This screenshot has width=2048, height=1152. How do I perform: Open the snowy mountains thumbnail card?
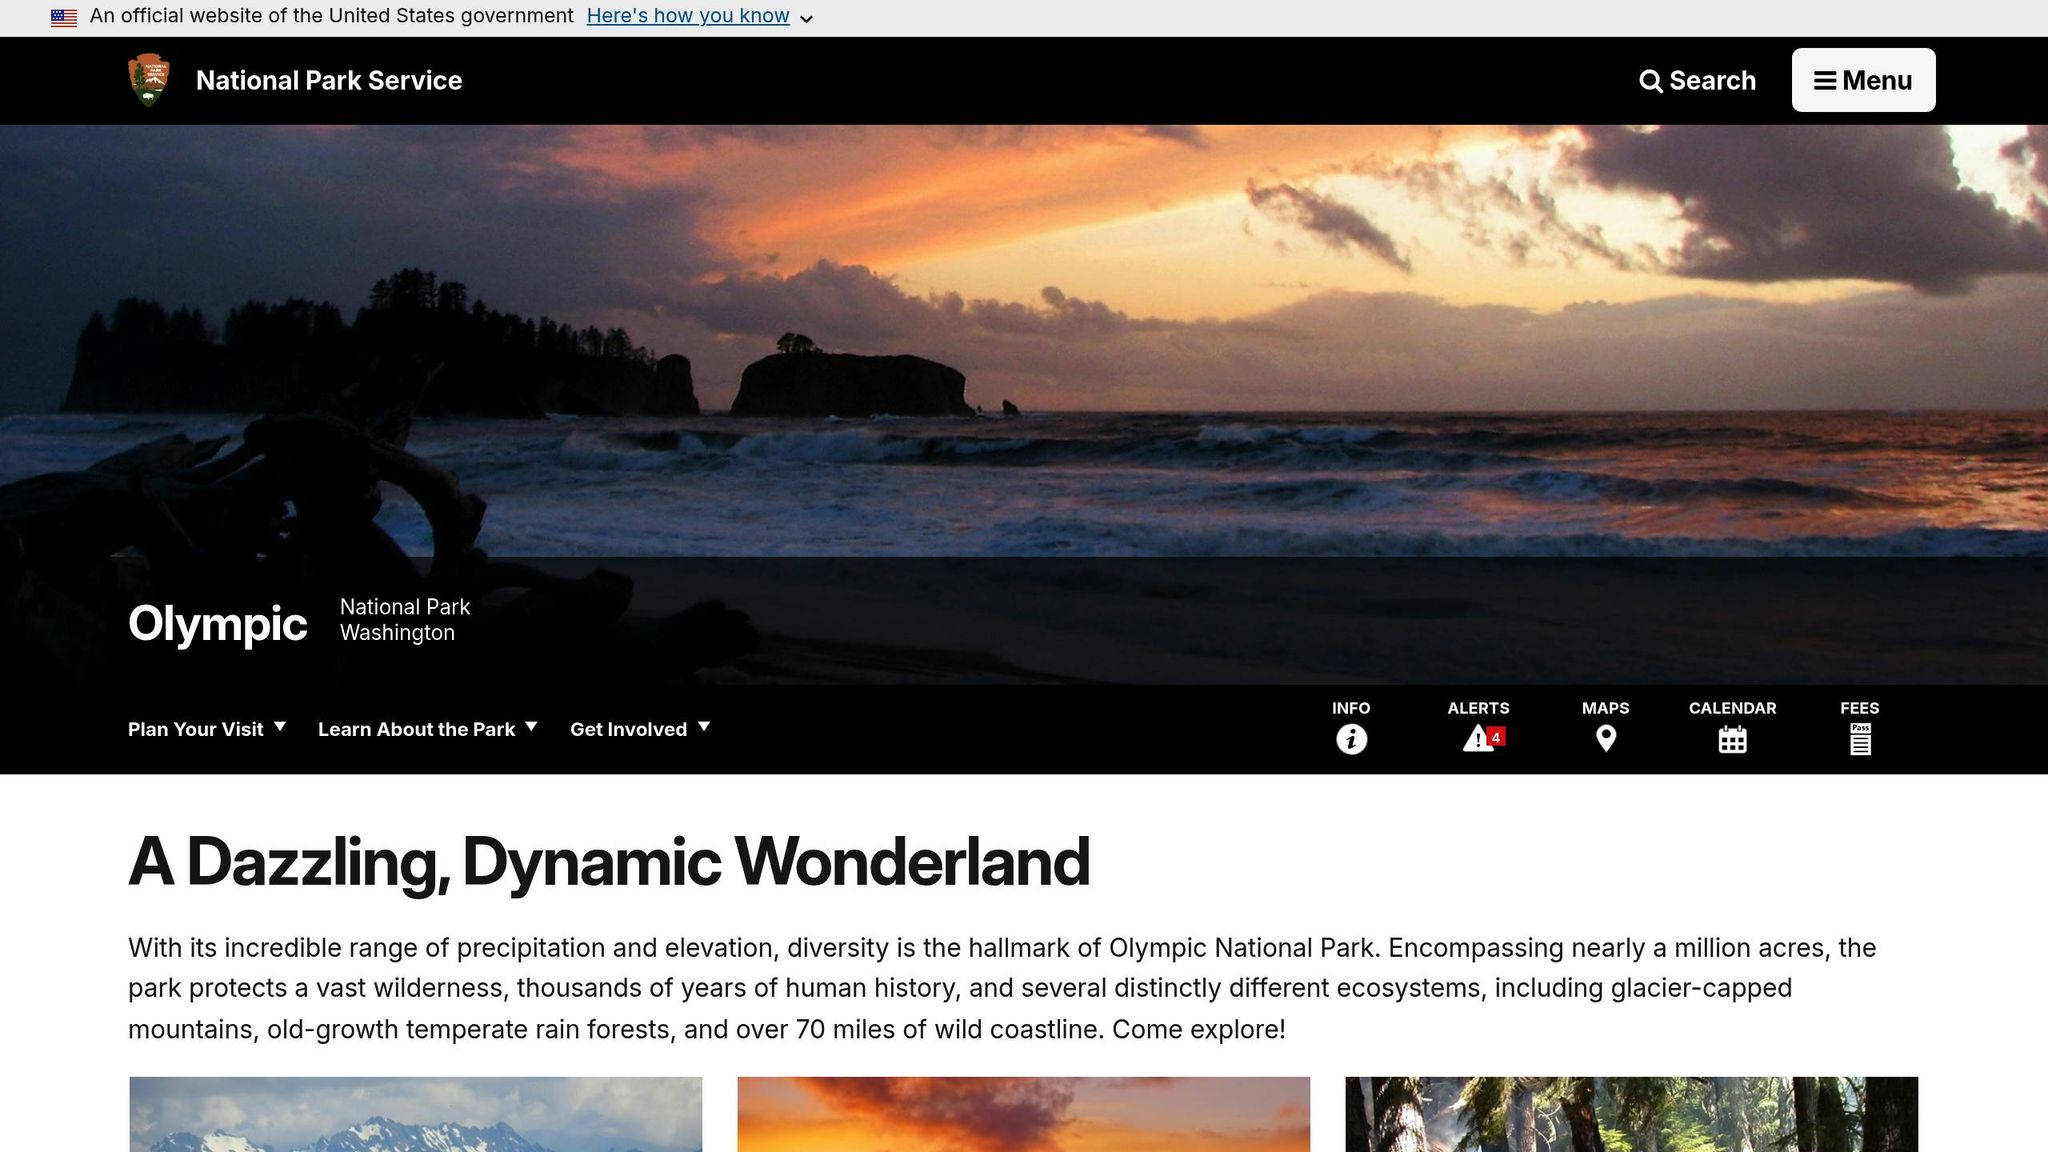(416, 1114)
